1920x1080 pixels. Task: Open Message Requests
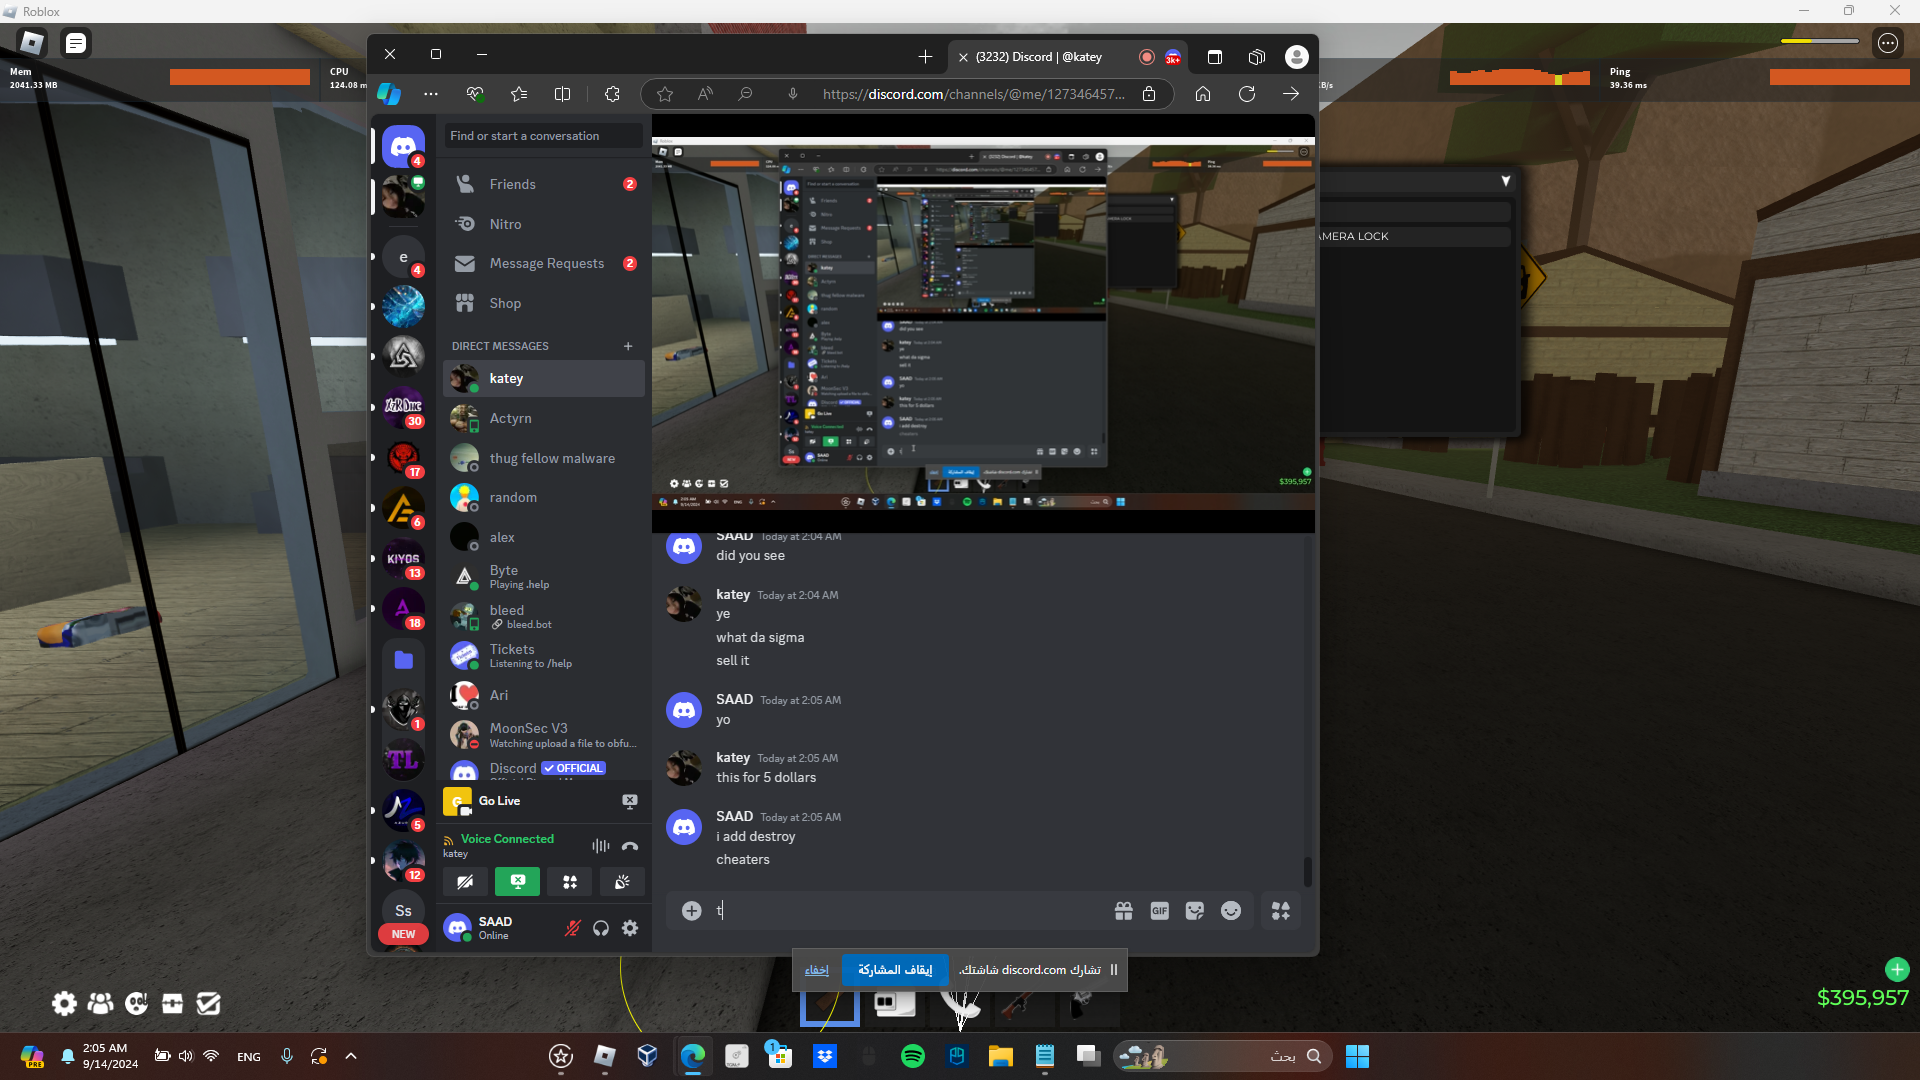point(544,263)
